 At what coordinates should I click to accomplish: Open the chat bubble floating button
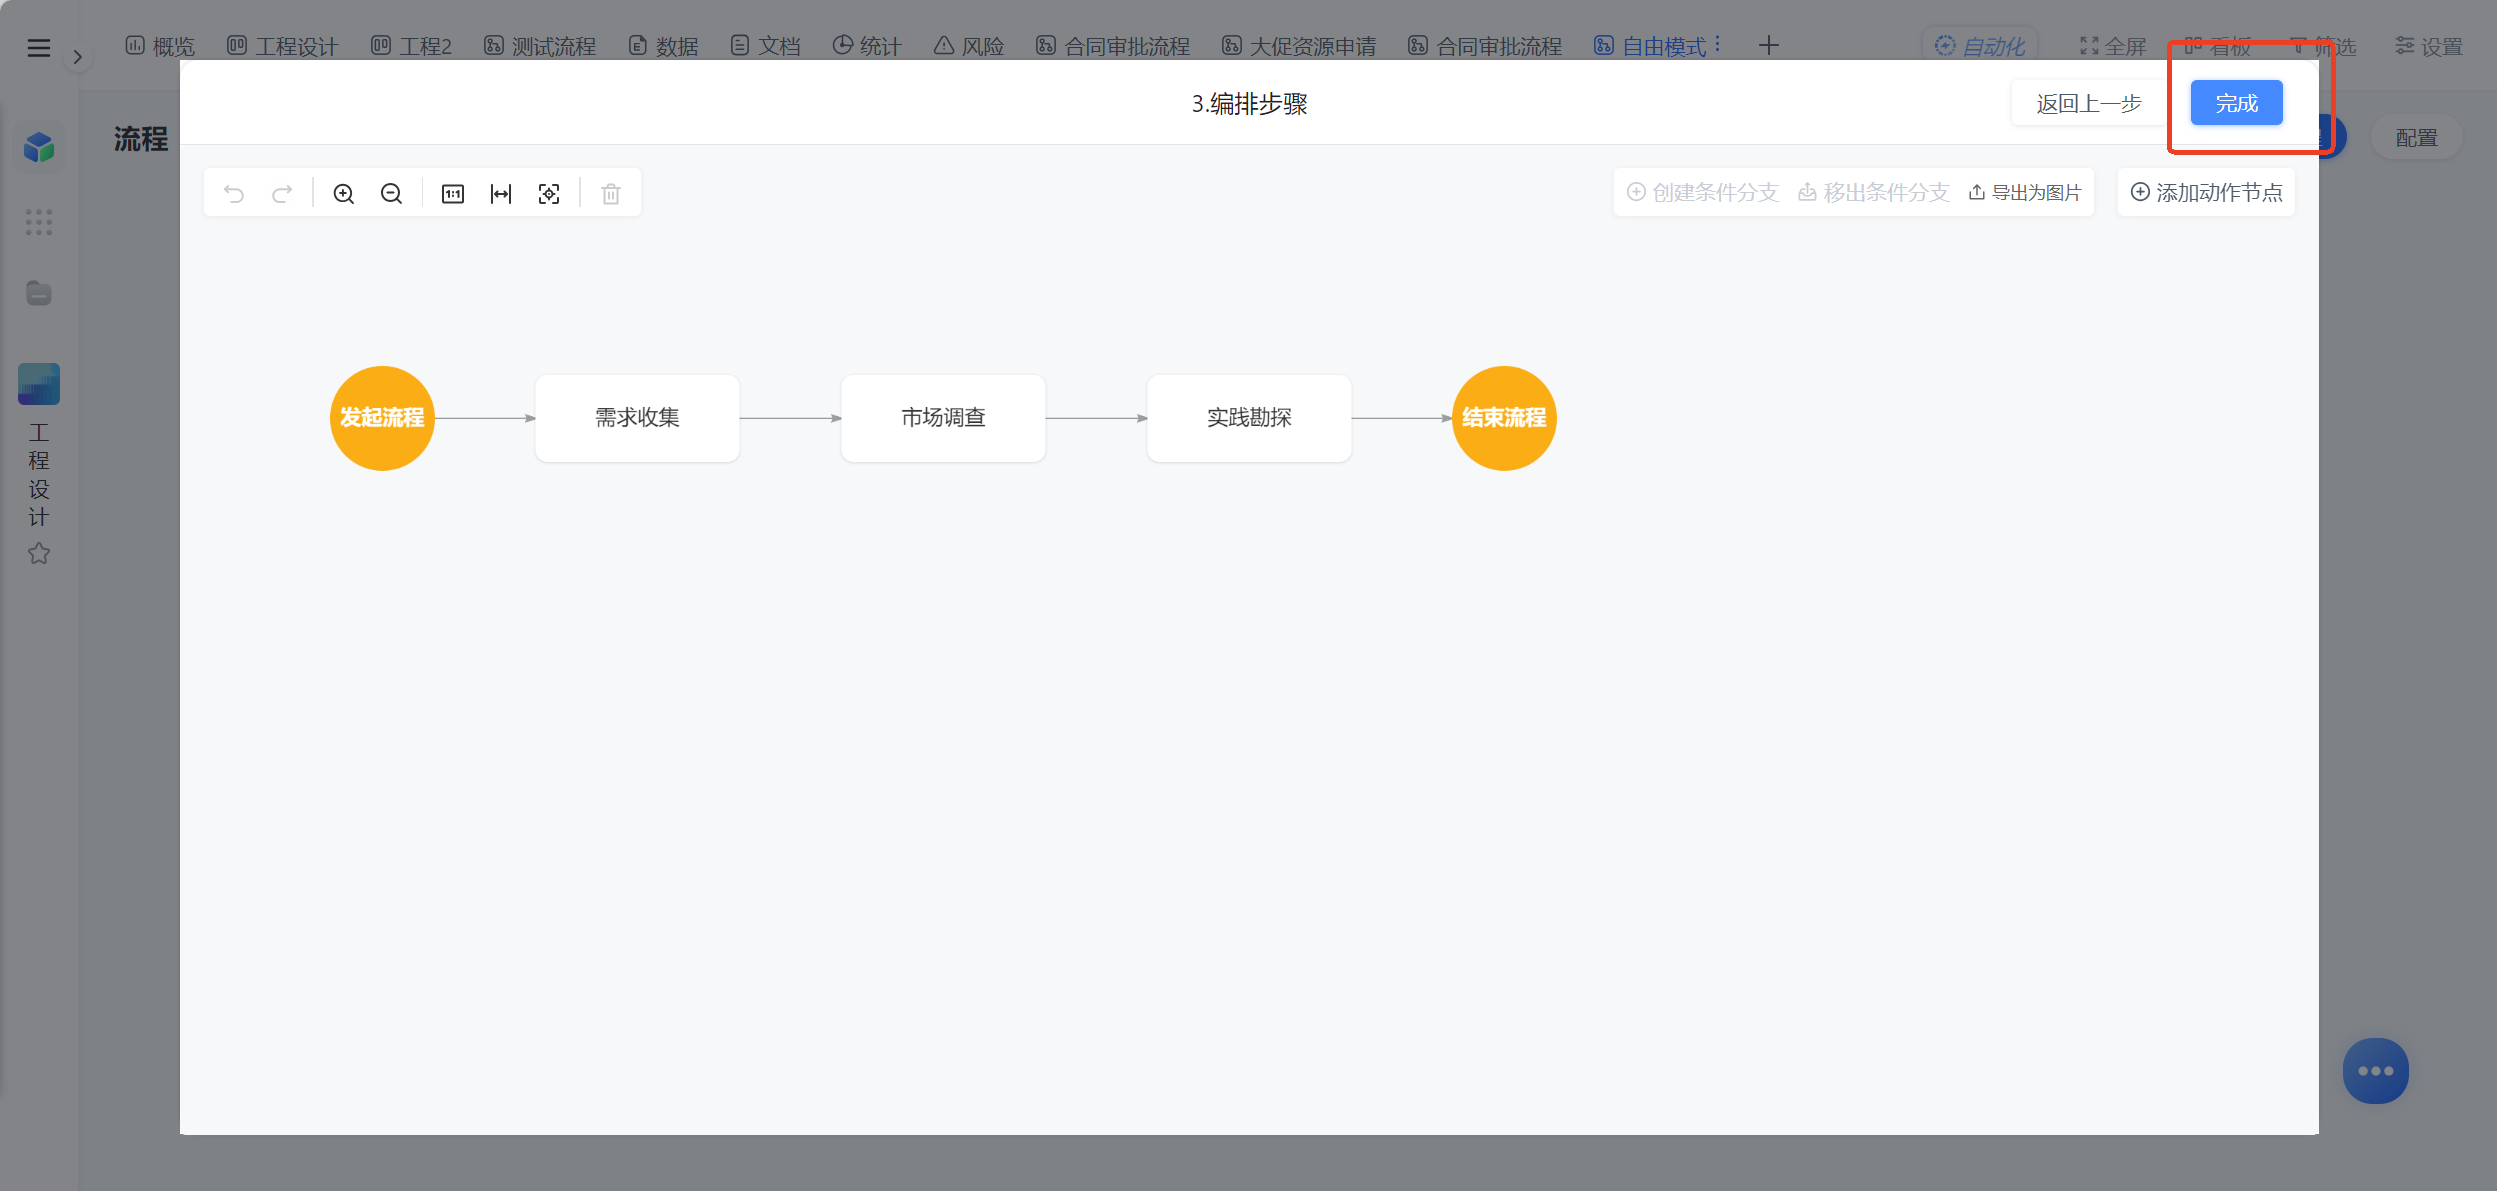2375,1070
